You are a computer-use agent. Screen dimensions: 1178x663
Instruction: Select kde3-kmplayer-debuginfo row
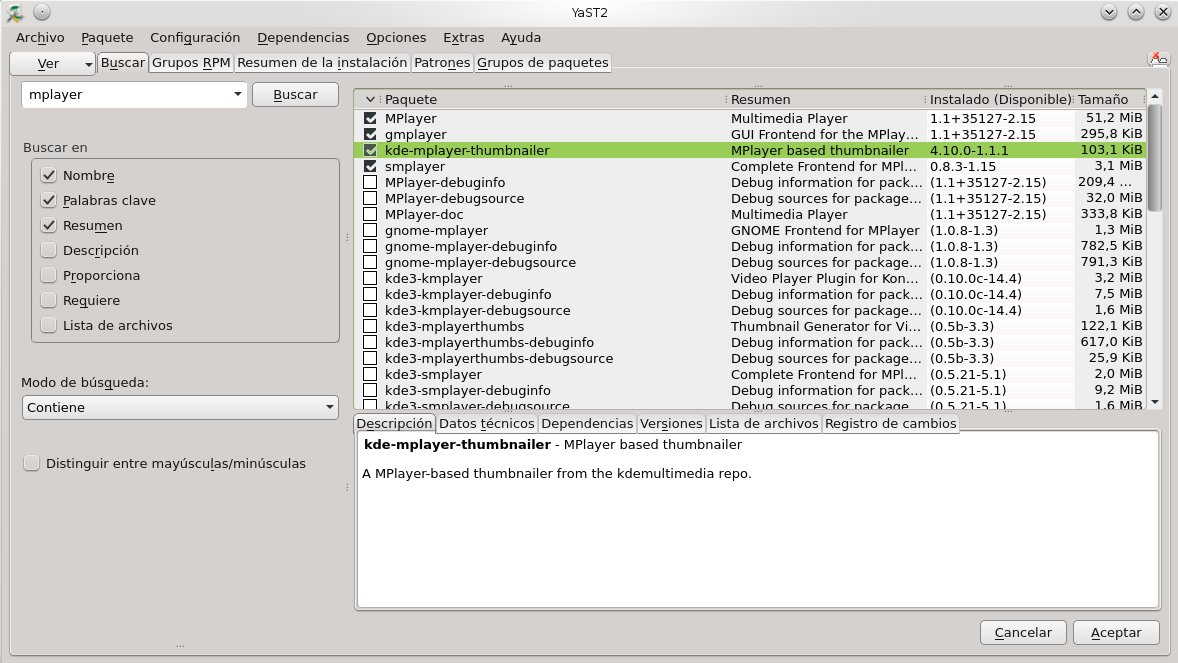(750, 294)
